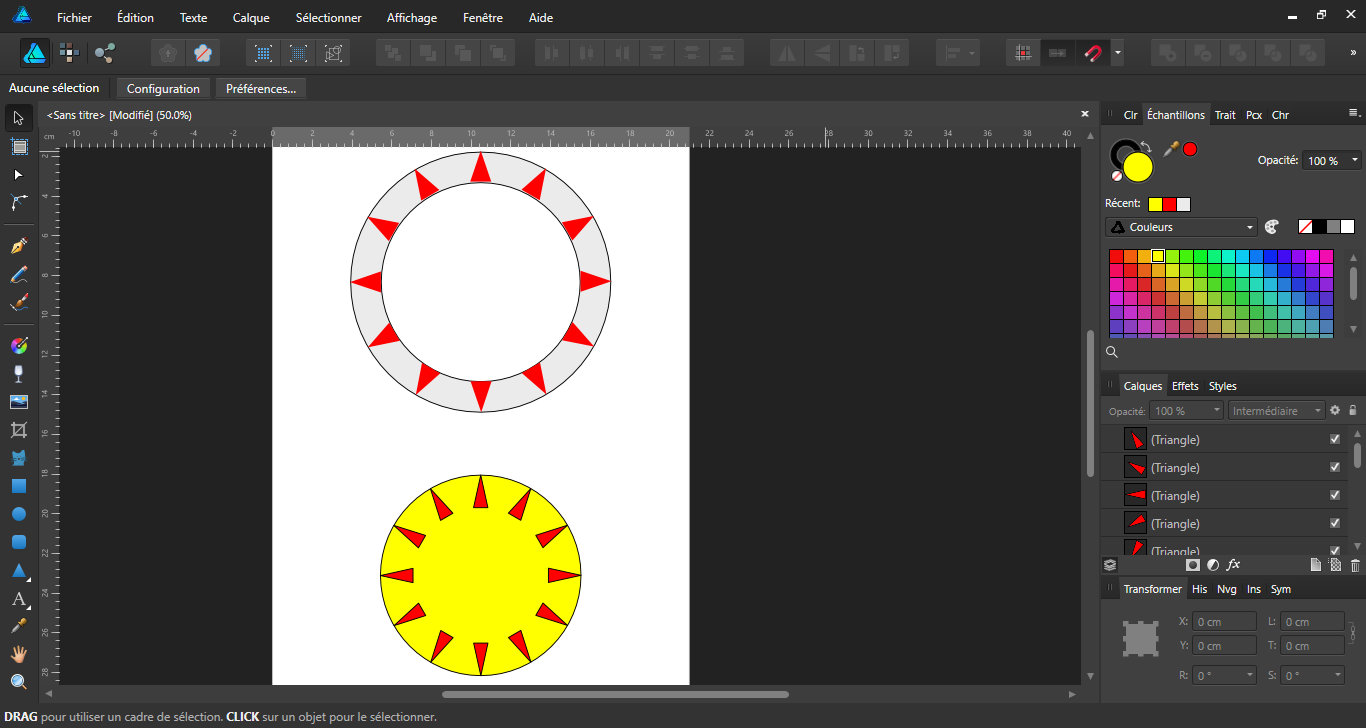Select the Vector Crop tool
The image size is (1366, 728).
pyautogui.click(x=18, y=430)
